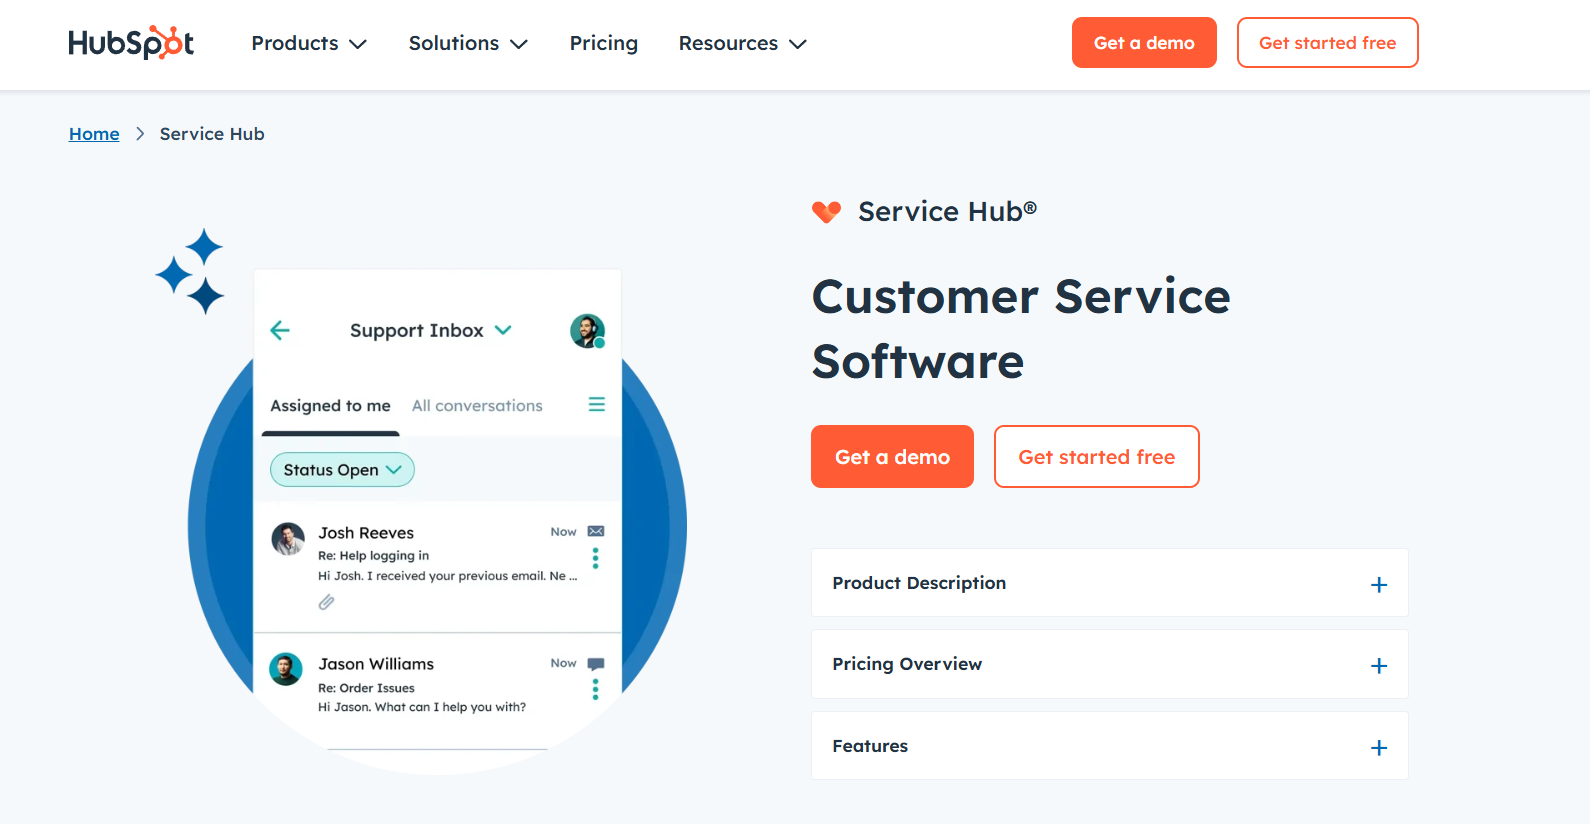Click the user avatar in Support Inbox

pos(587,331)
